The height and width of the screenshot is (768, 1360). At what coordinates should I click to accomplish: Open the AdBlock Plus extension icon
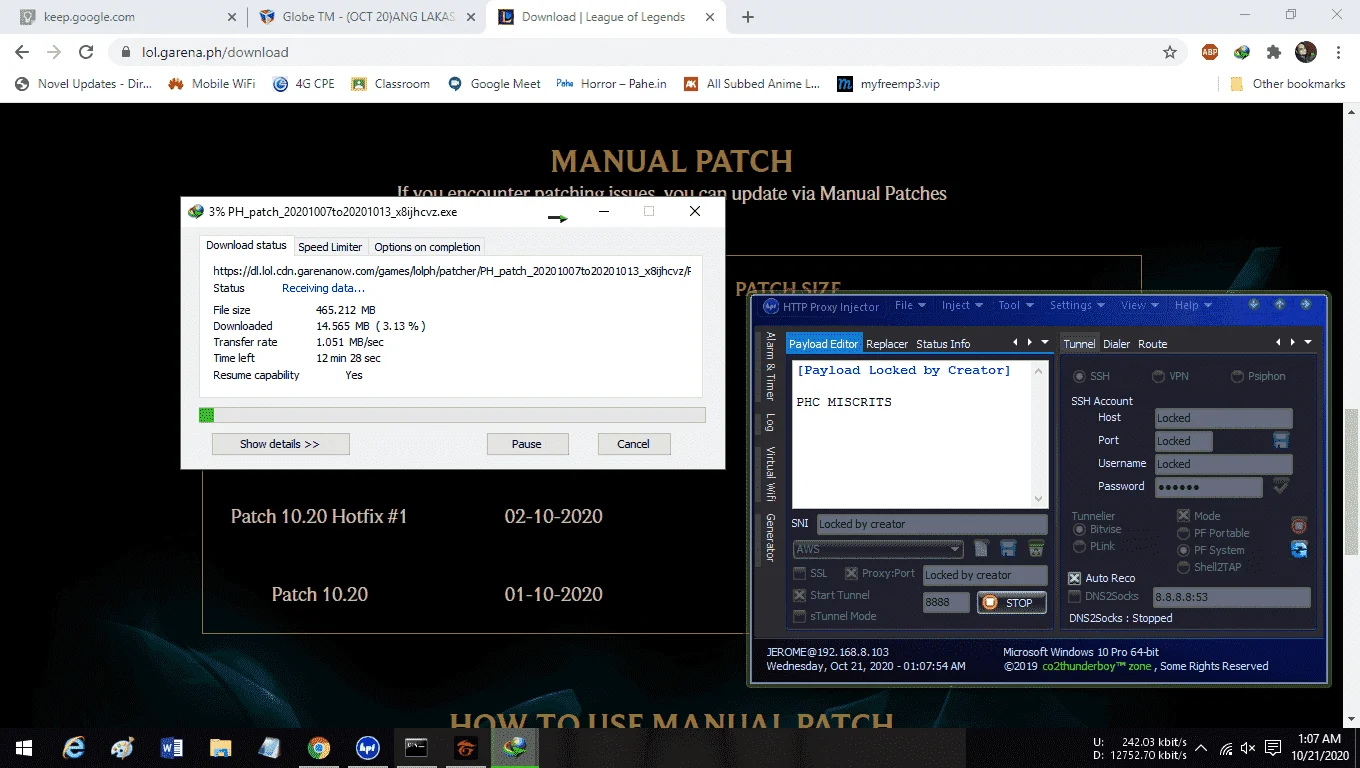(1210, 52)
